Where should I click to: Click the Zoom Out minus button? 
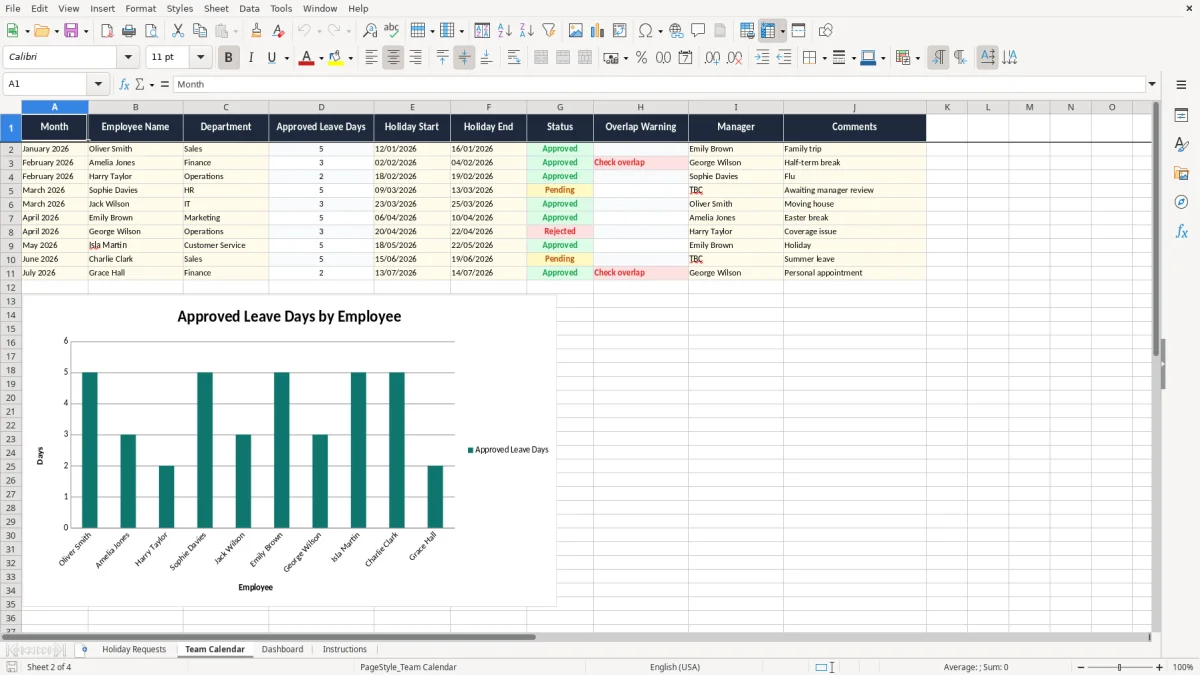1080,667
